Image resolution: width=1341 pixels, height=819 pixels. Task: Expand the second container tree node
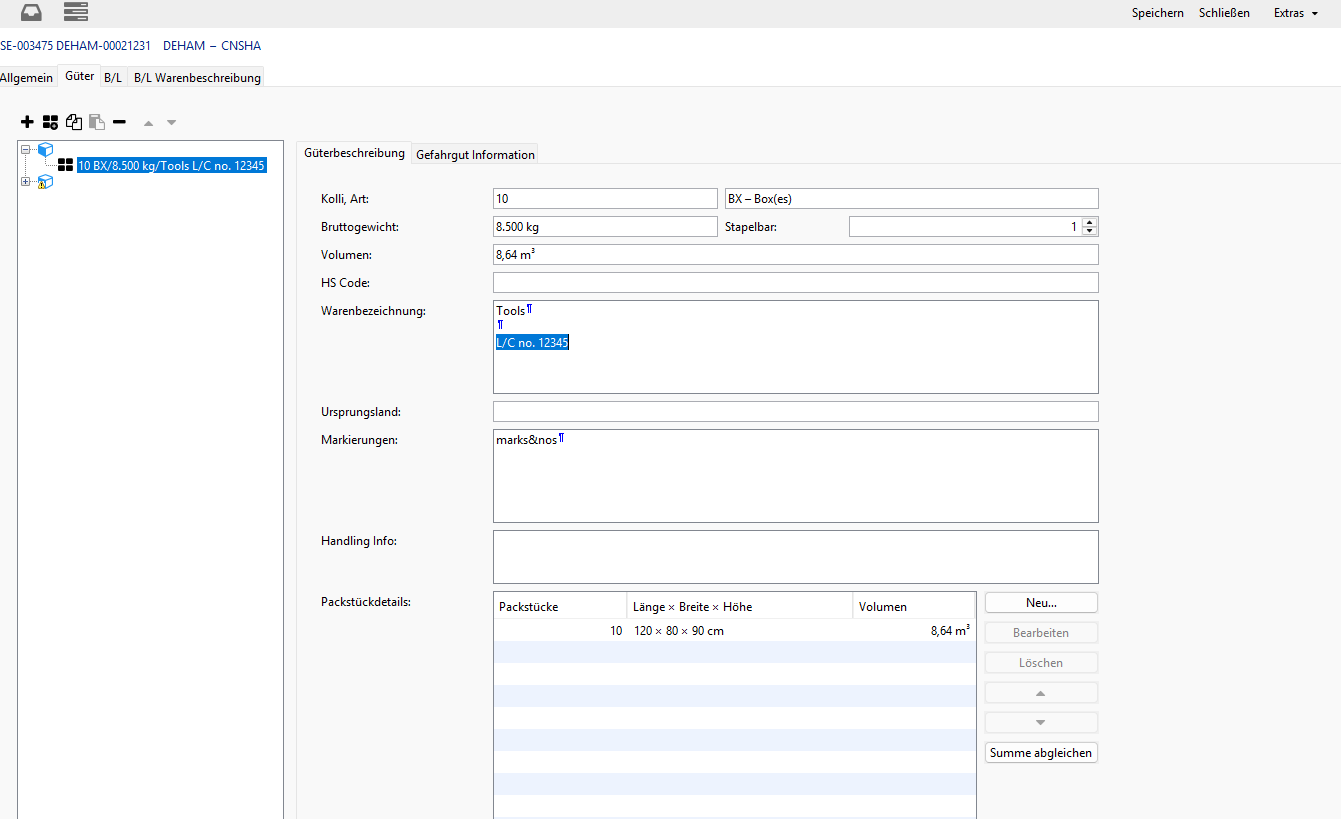[x=26, y=182]
